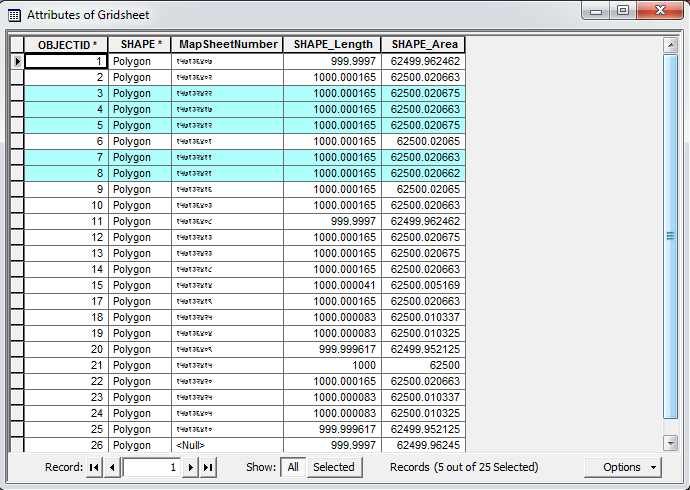Show only Selected records
Viewport: 690px width, 490px height.
pyautogui.click(x=334, y=467)
